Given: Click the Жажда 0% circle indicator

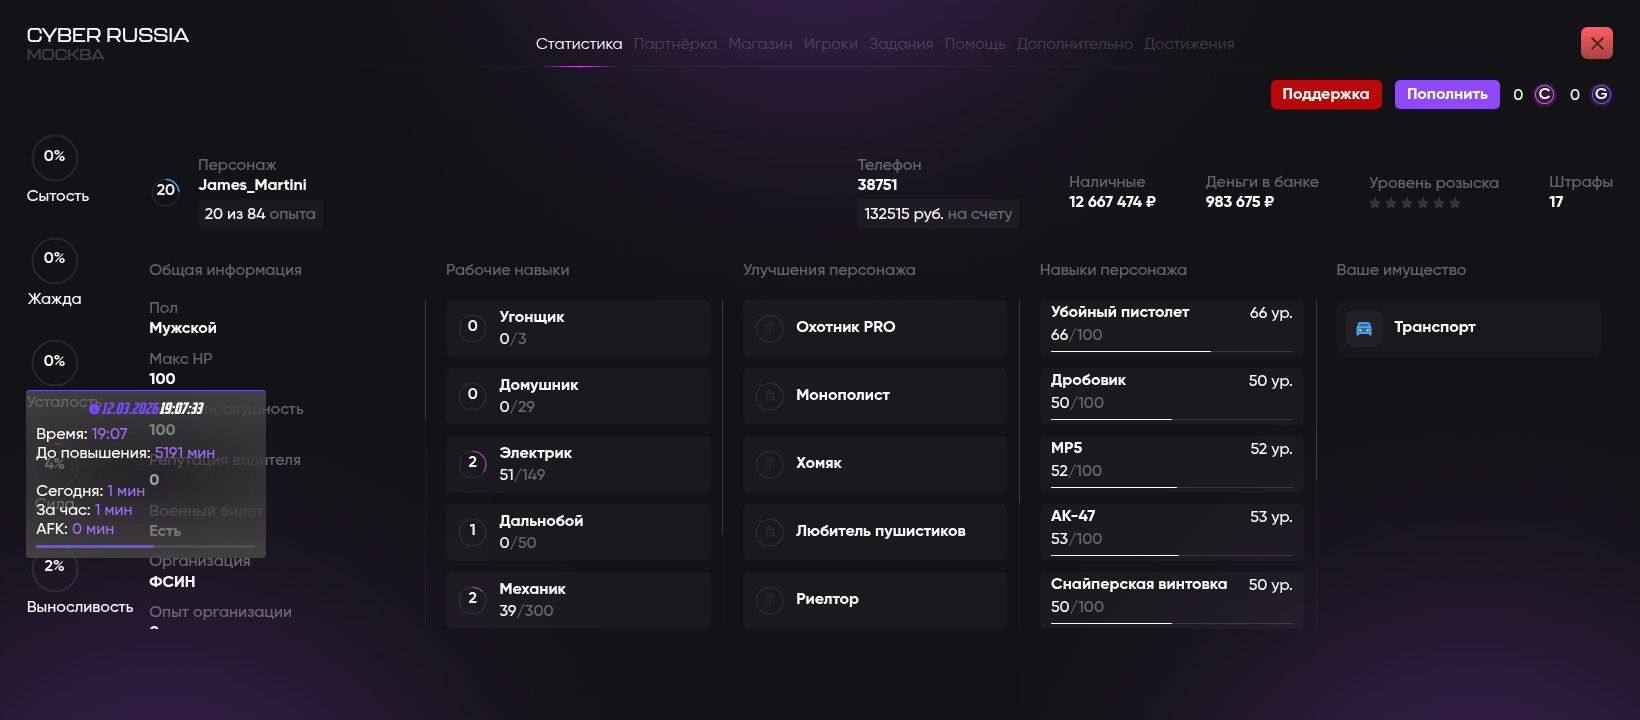Looking at the screenshot, I should [x=54, y=259].
